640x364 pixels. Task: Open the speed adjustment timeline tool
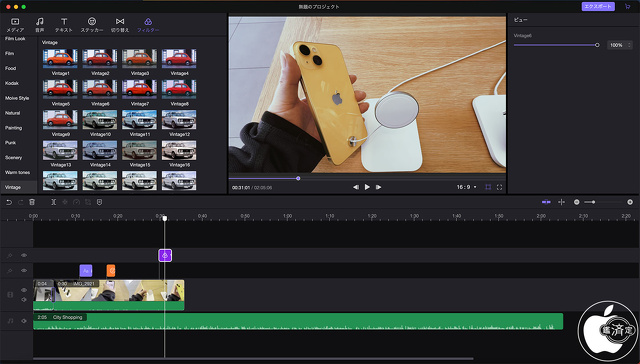[x=76, y=202]
